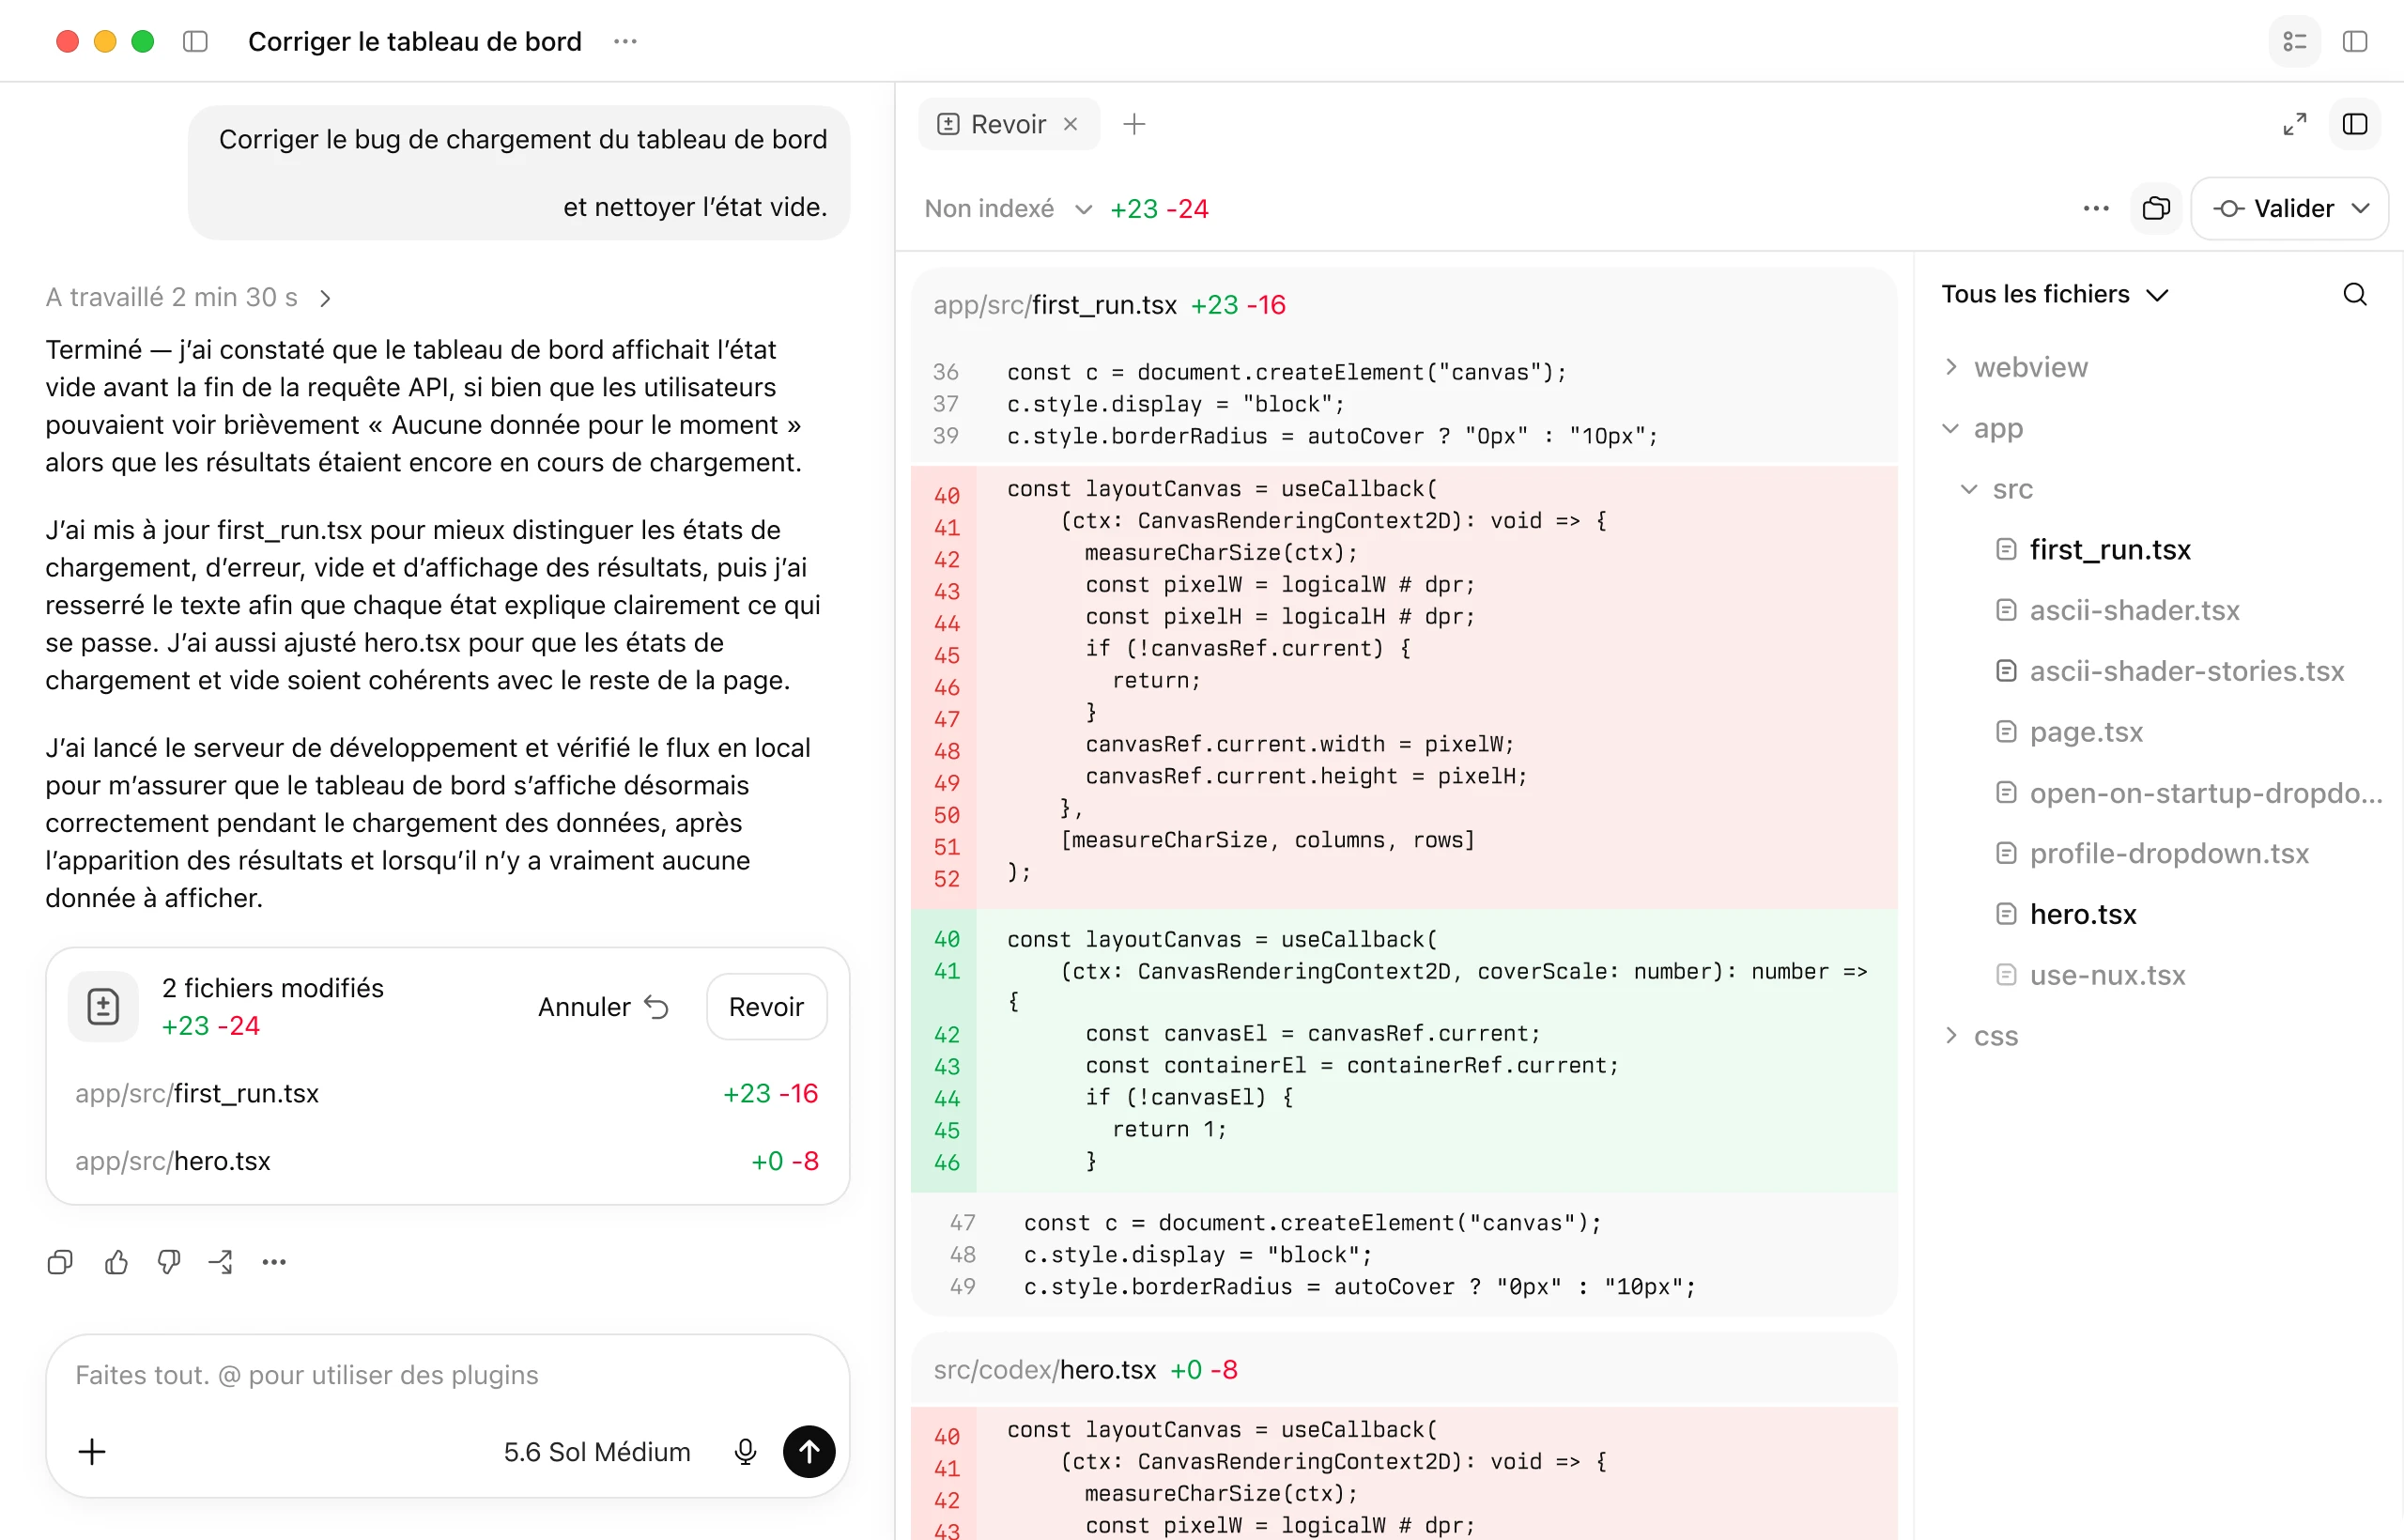Close the Revoir tab
This screenshot has width=2404, height=1540.
tap(1070, 124)
